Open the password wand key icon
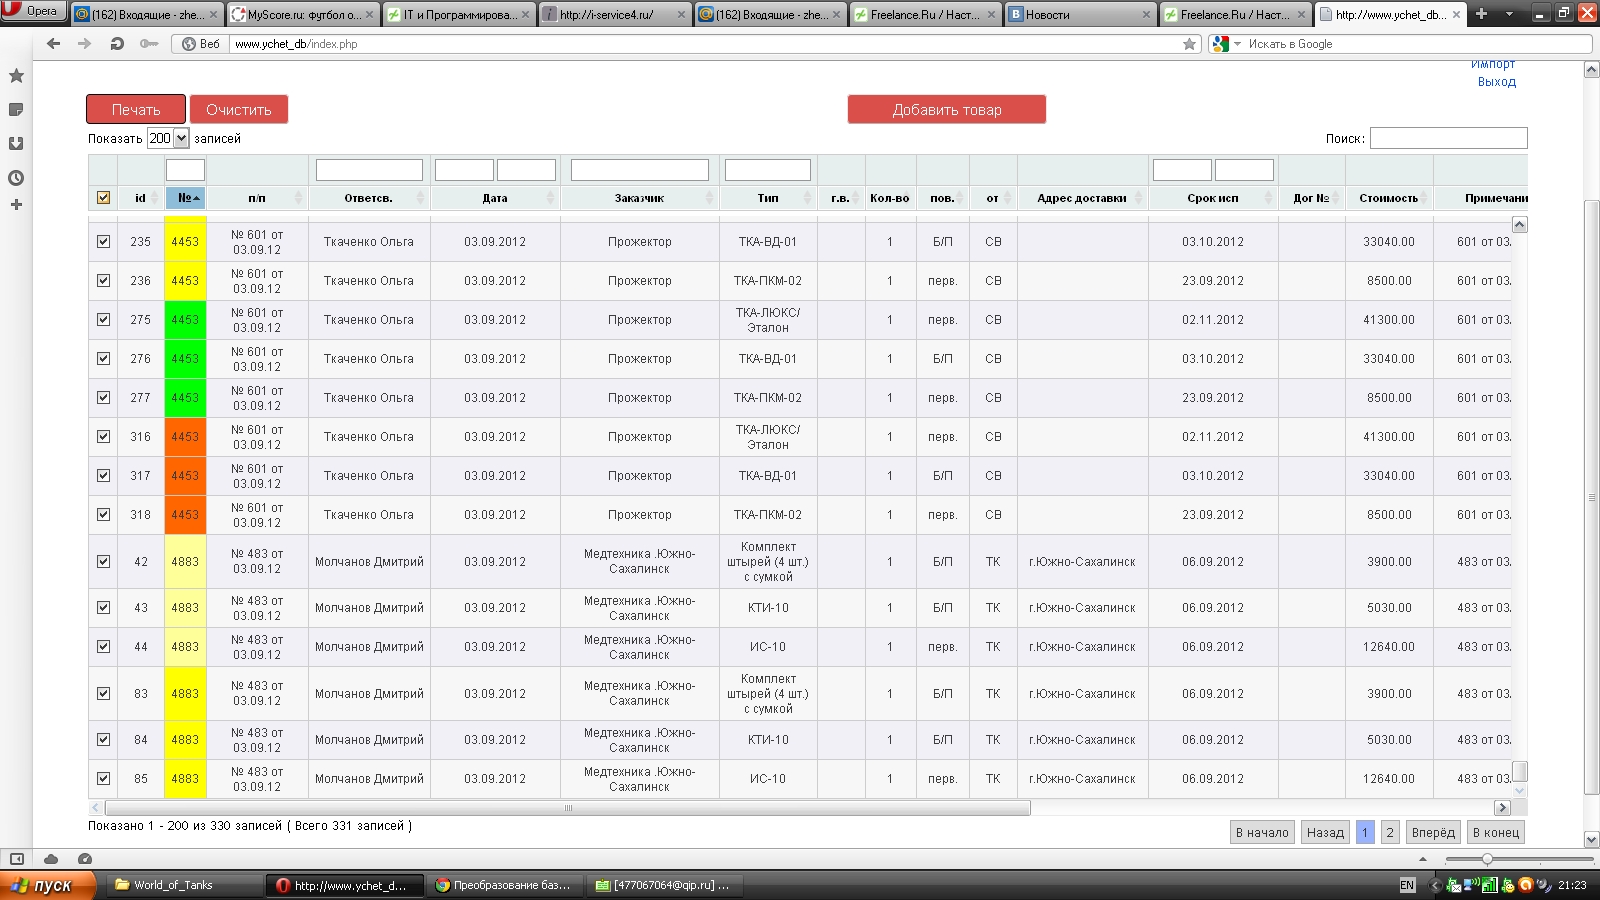 [x=149, y=44]
